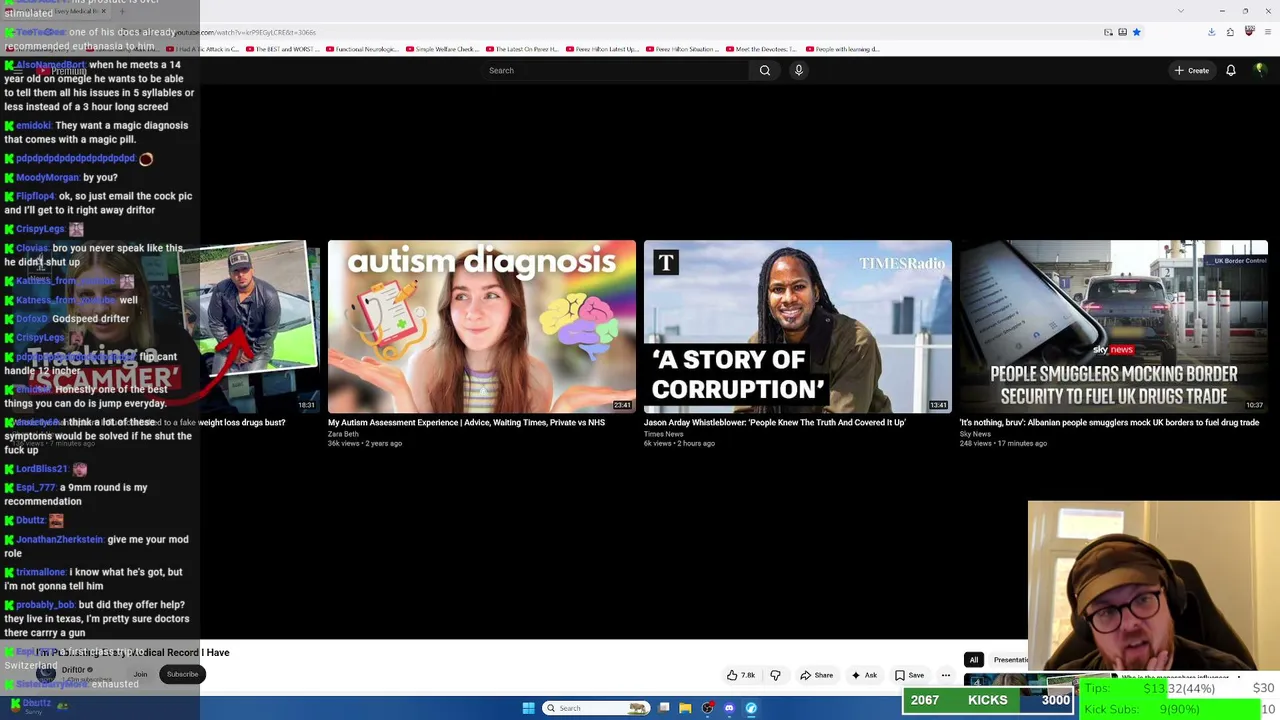
Task: Open the blue browser icon on taskbar
Action: click(751, 708)
